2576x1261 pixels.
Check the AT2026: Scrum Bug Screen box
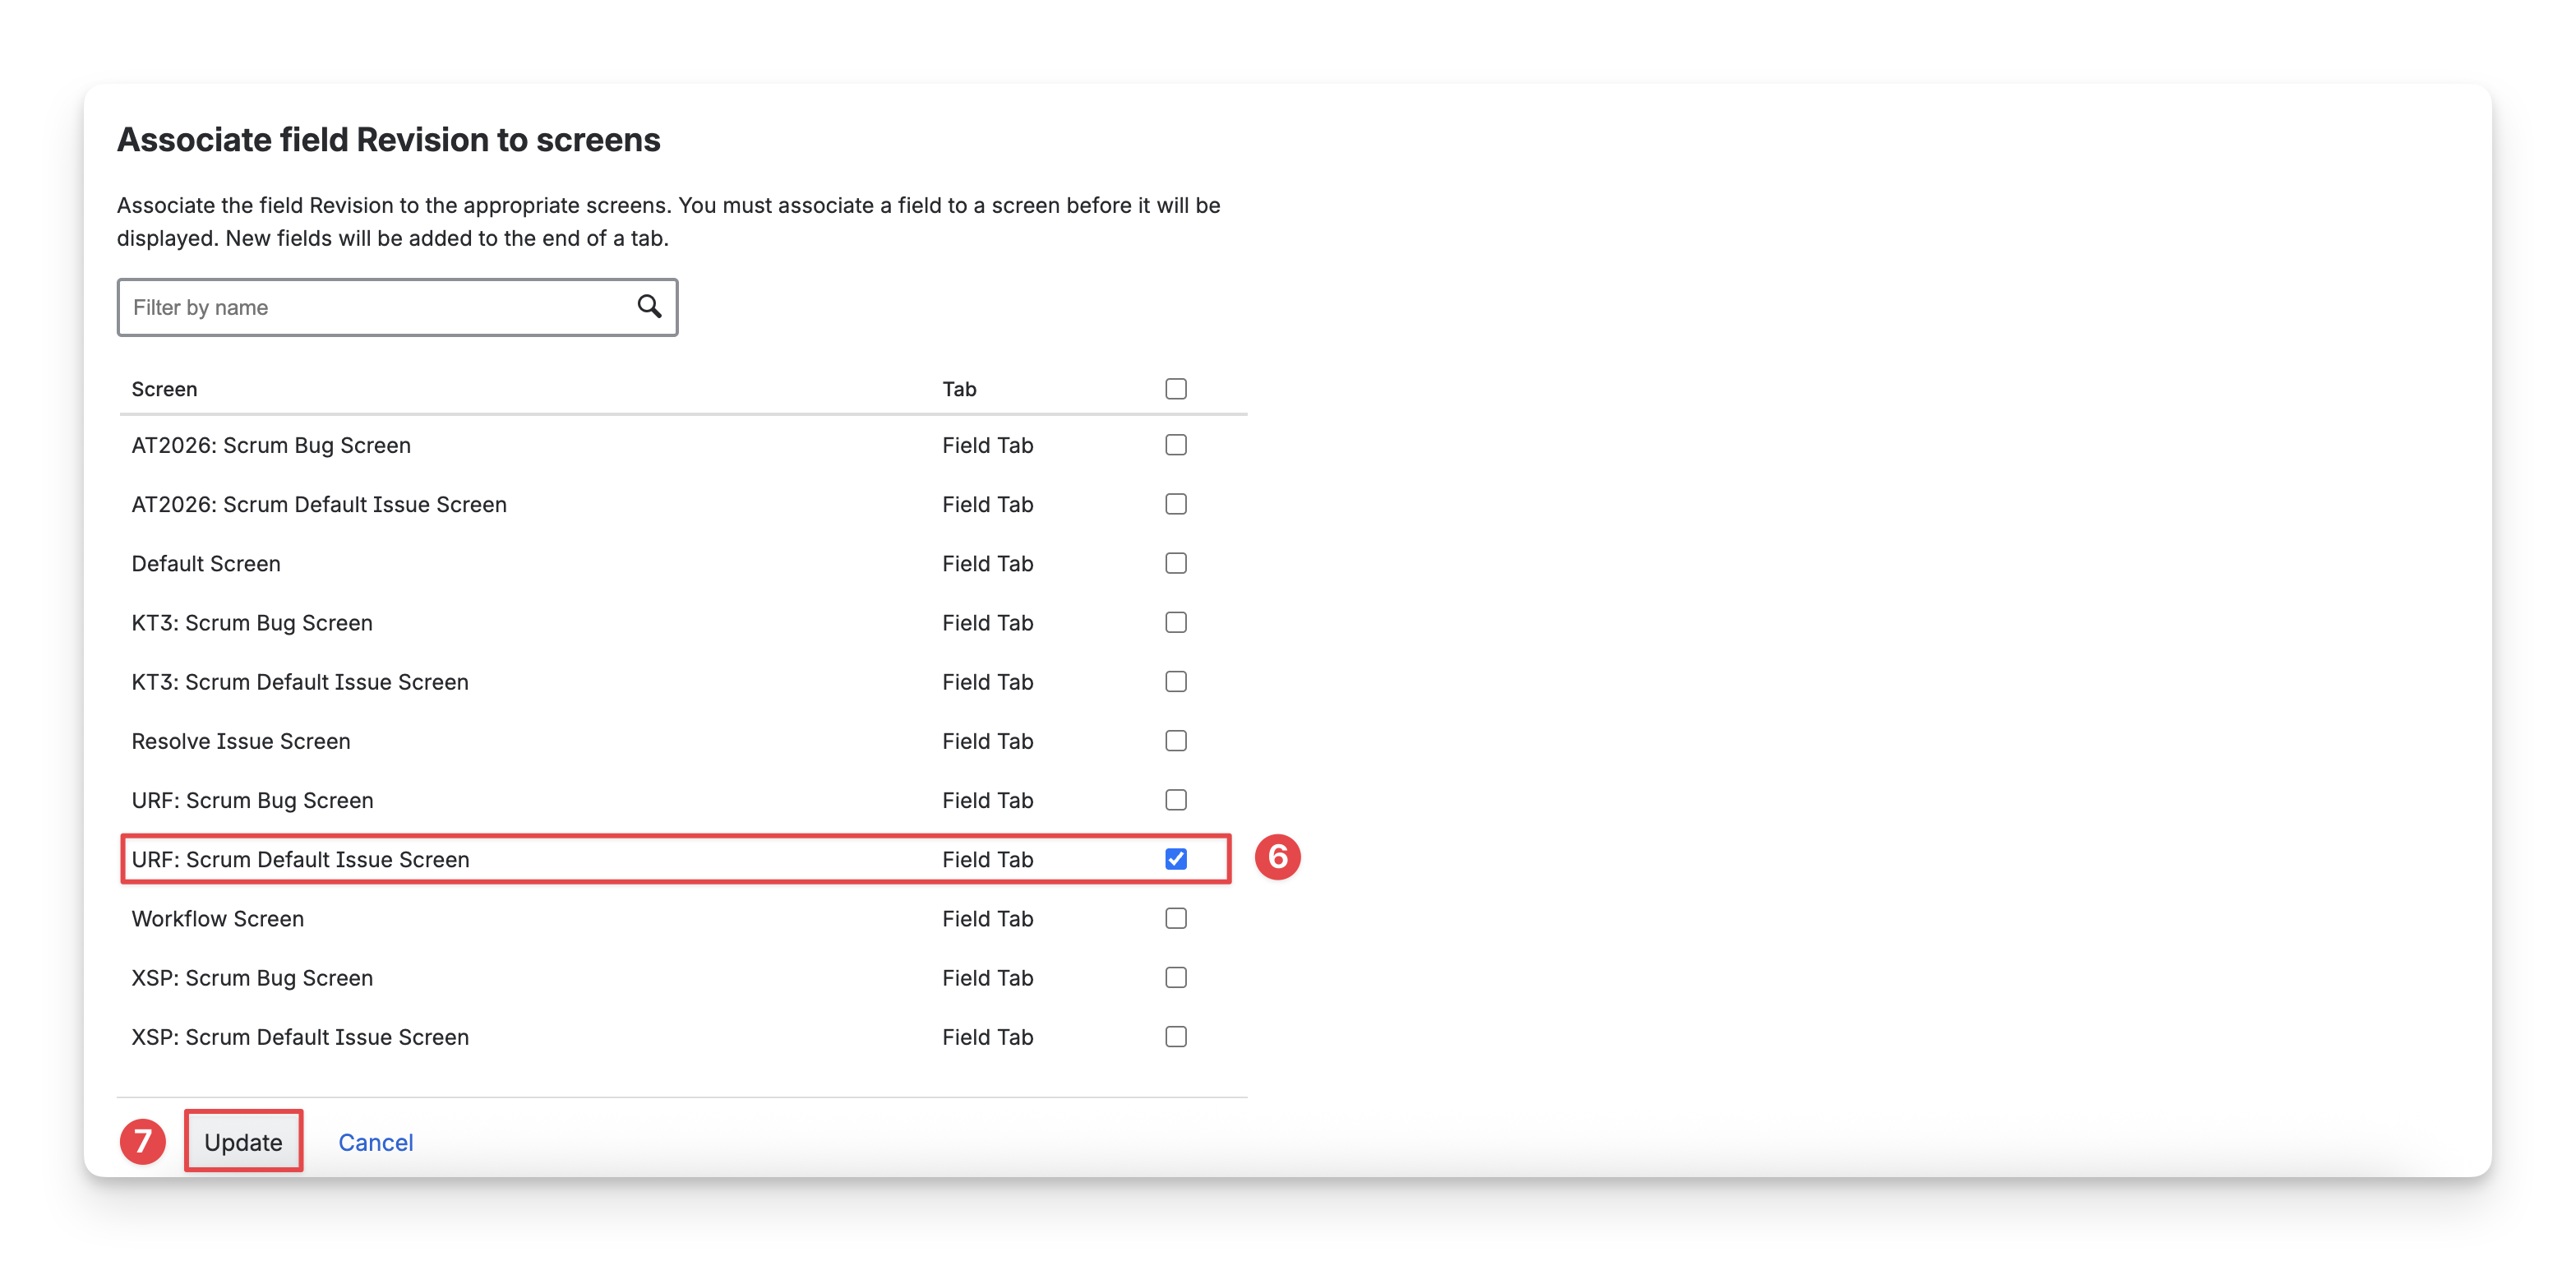[1175, 444]
